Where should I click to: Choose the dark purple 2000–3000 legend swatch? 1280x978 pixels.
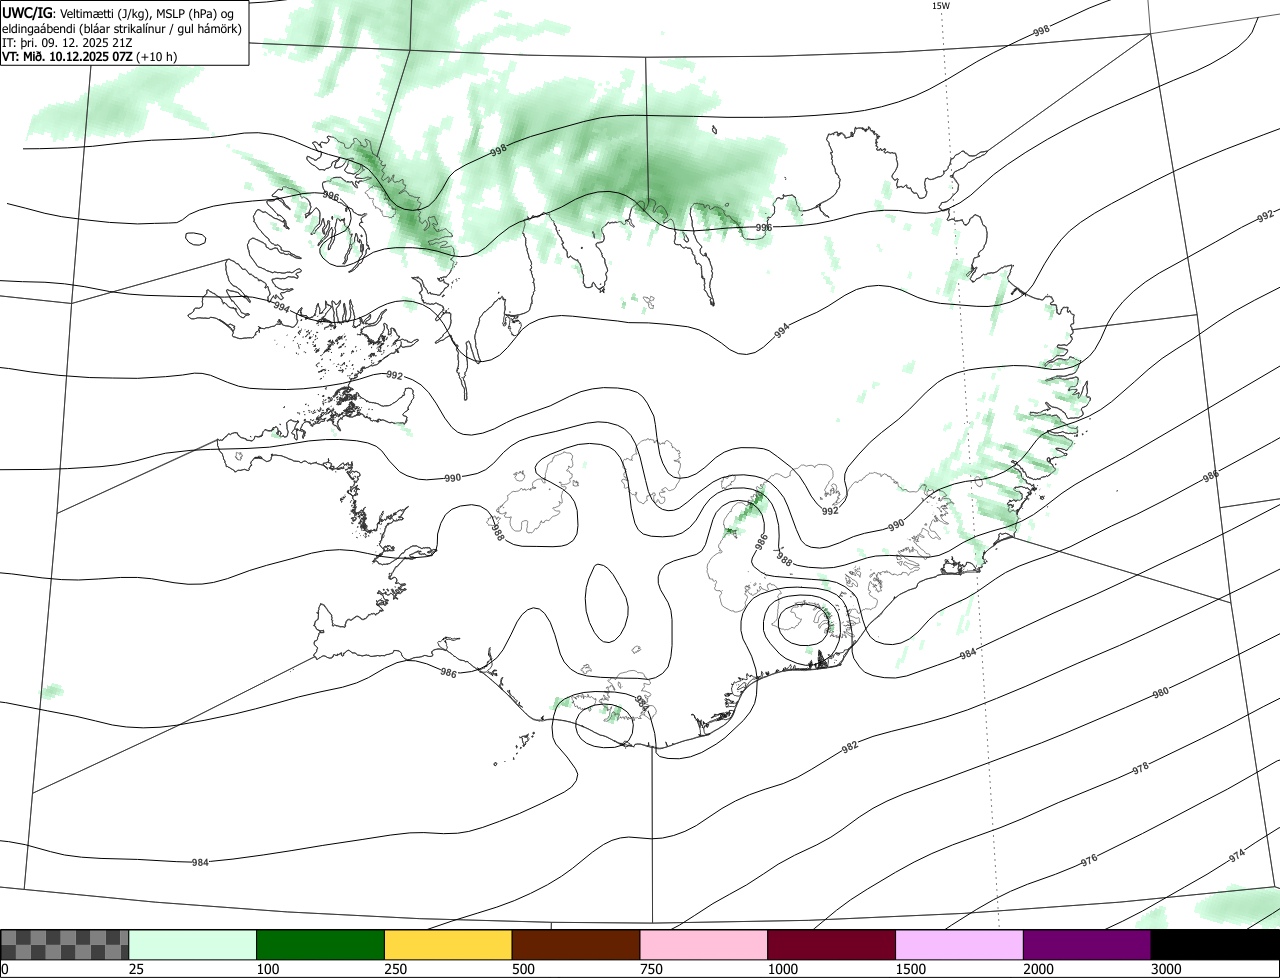(x=1087, y=945)
